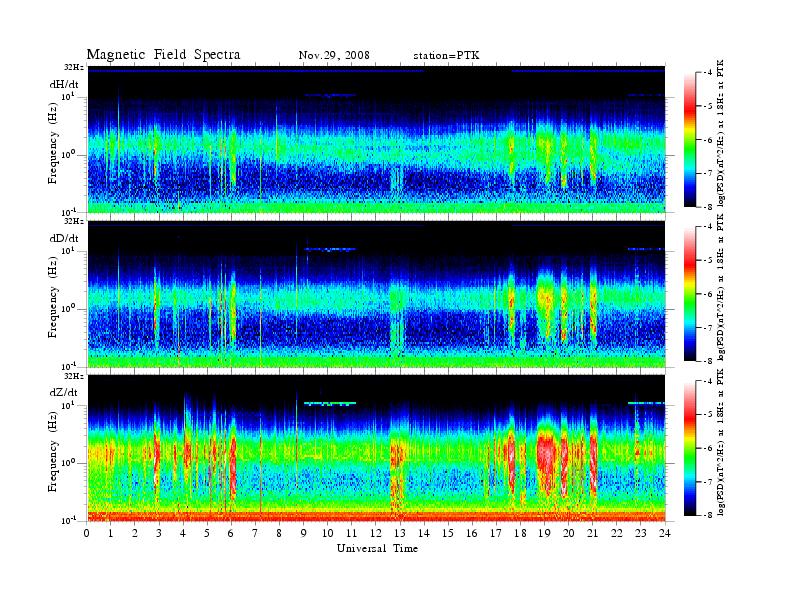Screen dimensions: 792x612
Task: Click the hour '9' tick label
Action: [x=304, y=533]
